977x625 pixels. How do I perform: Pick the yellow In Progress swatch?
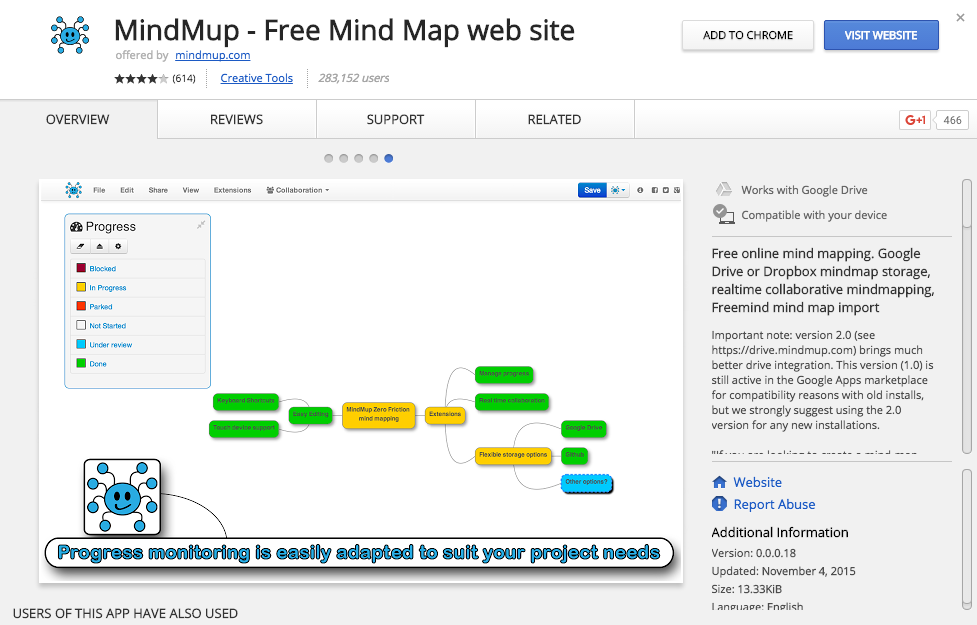(81, 287)
